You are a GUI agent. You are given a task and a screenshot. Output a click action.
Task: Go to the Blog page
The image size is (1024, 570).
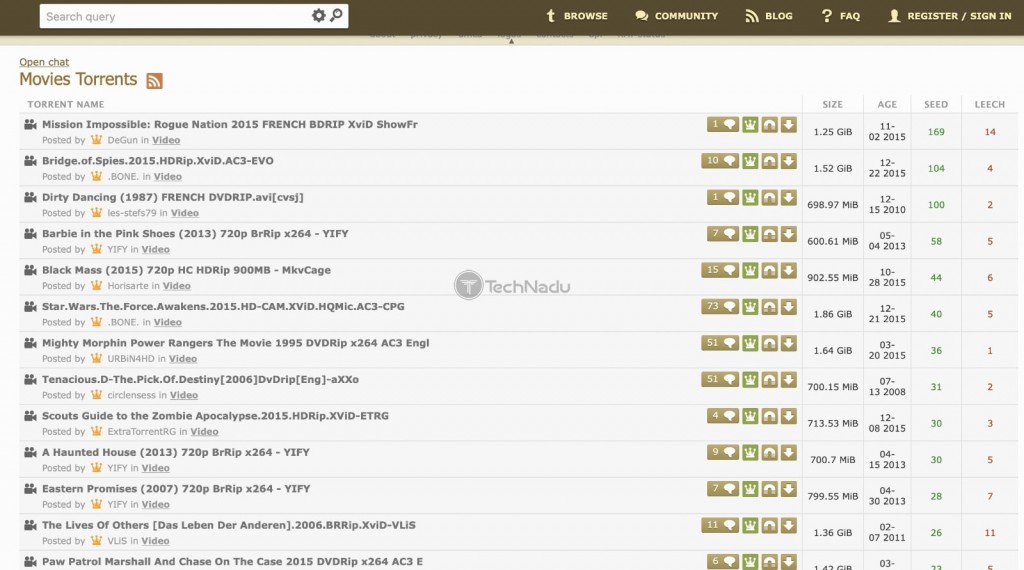(x=769, y=16)
